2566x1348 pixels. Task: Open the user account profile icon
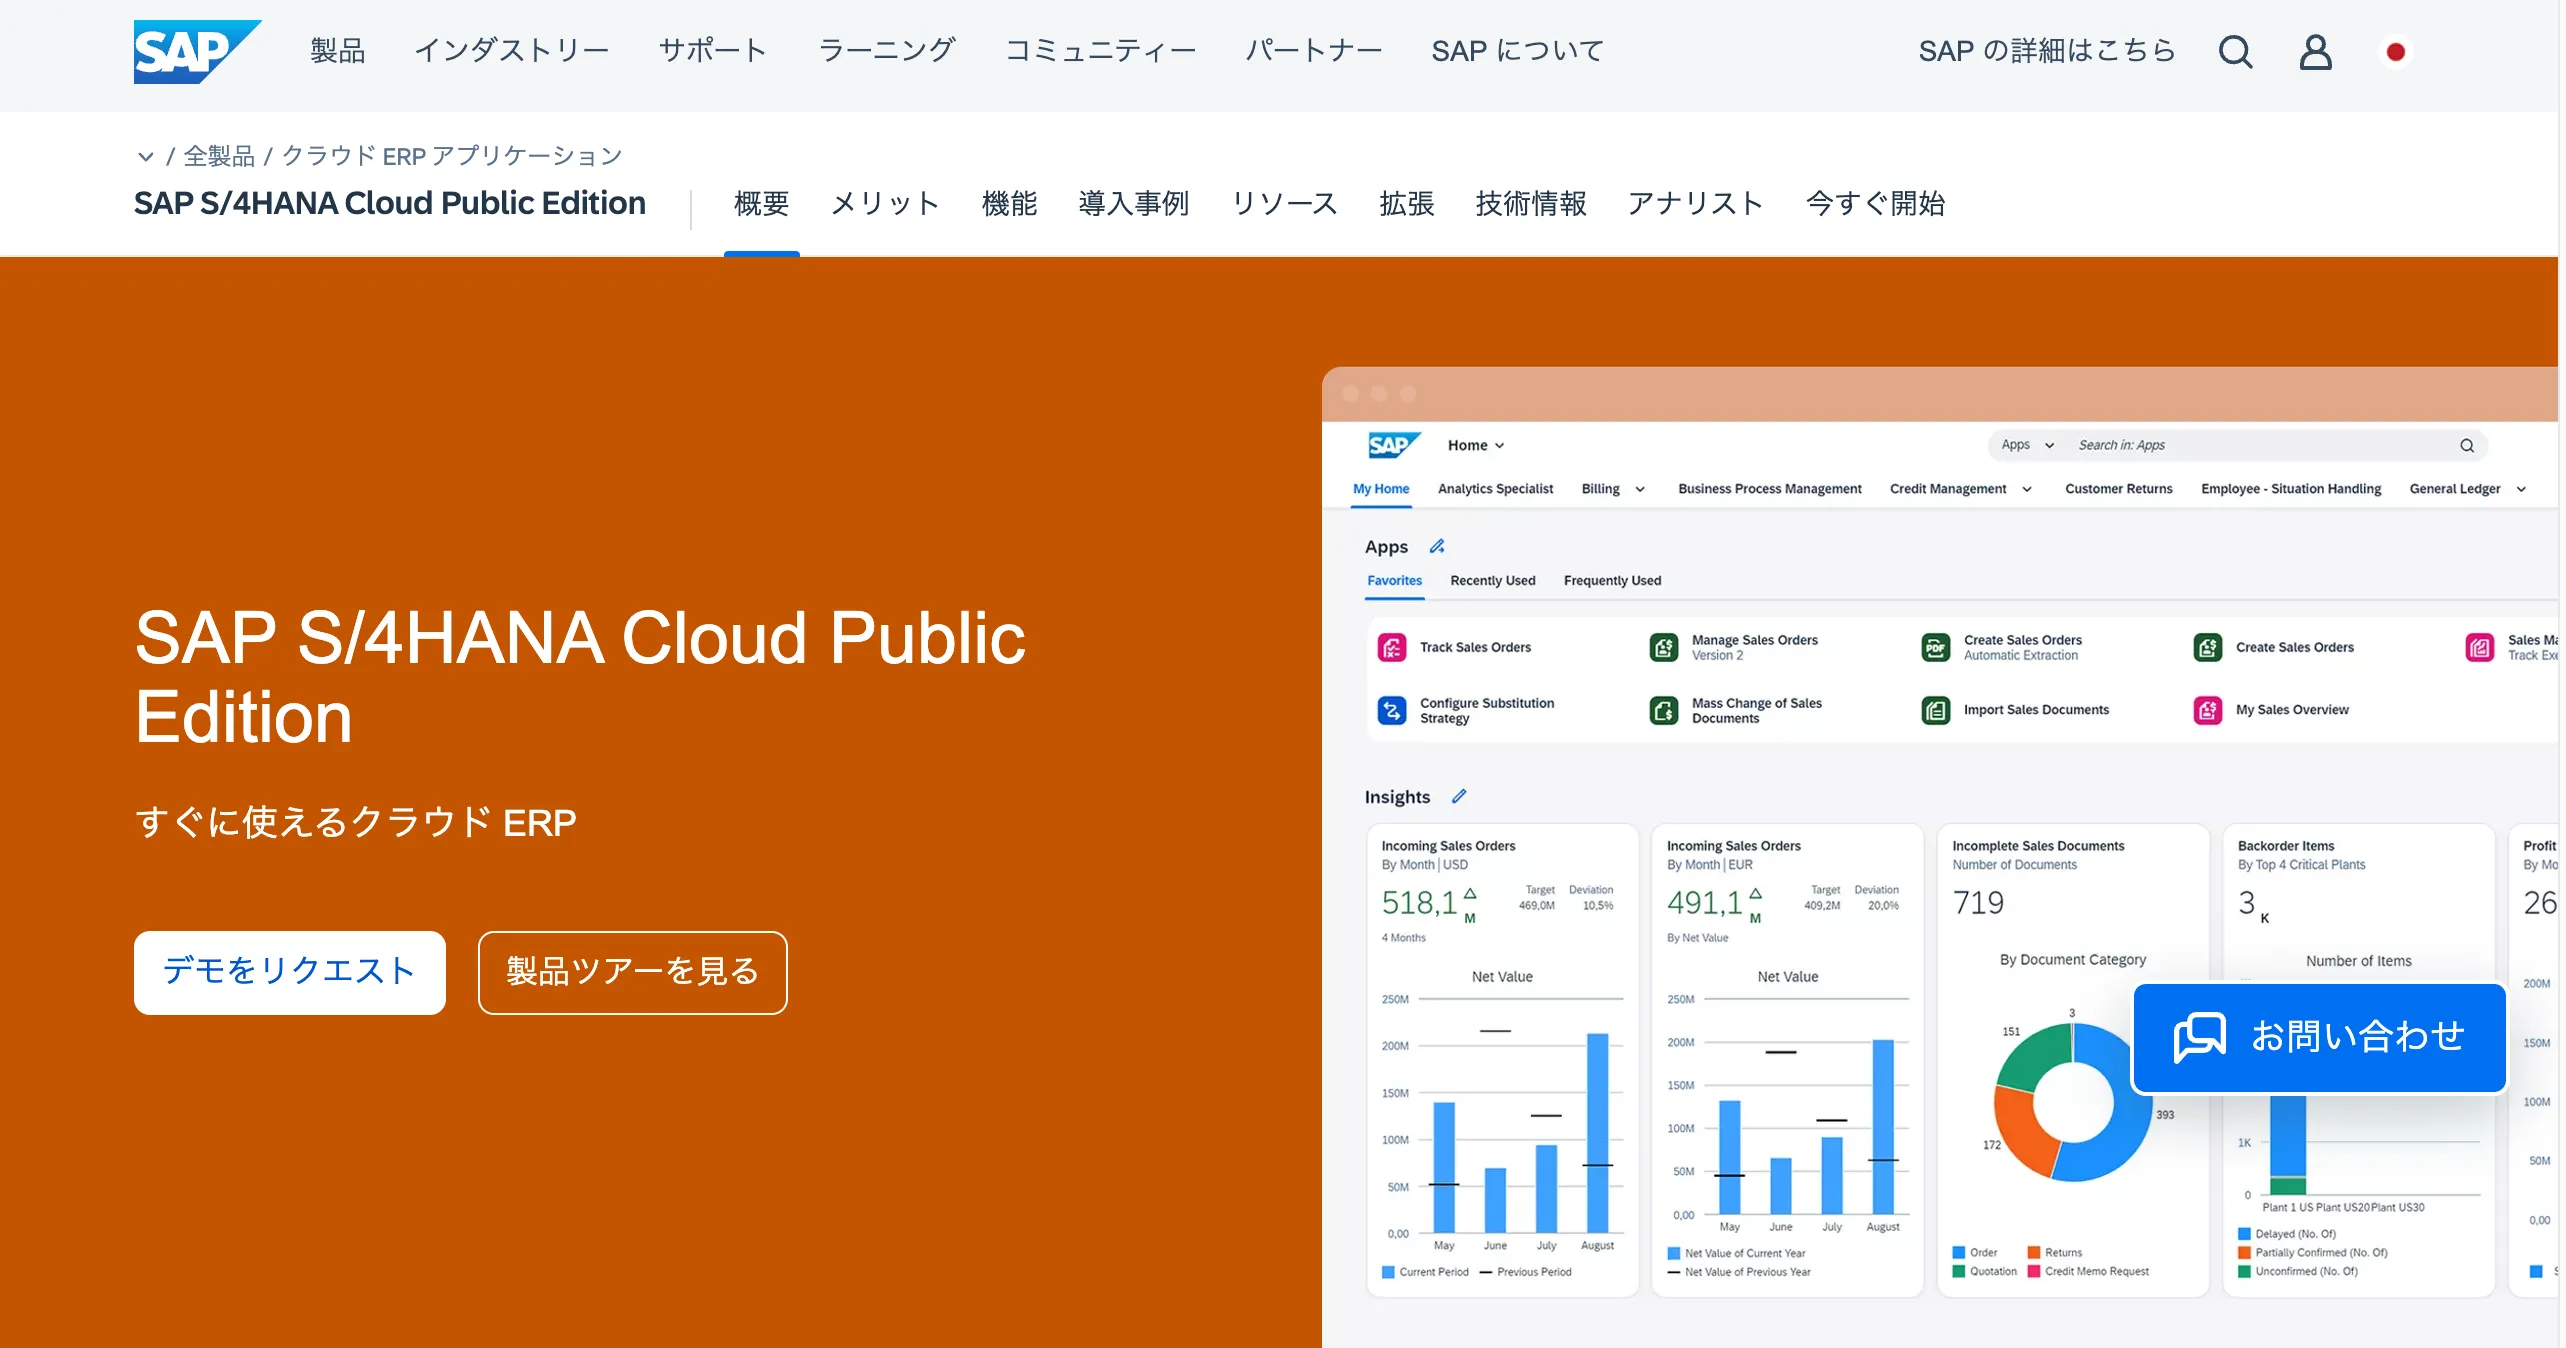2315,51
